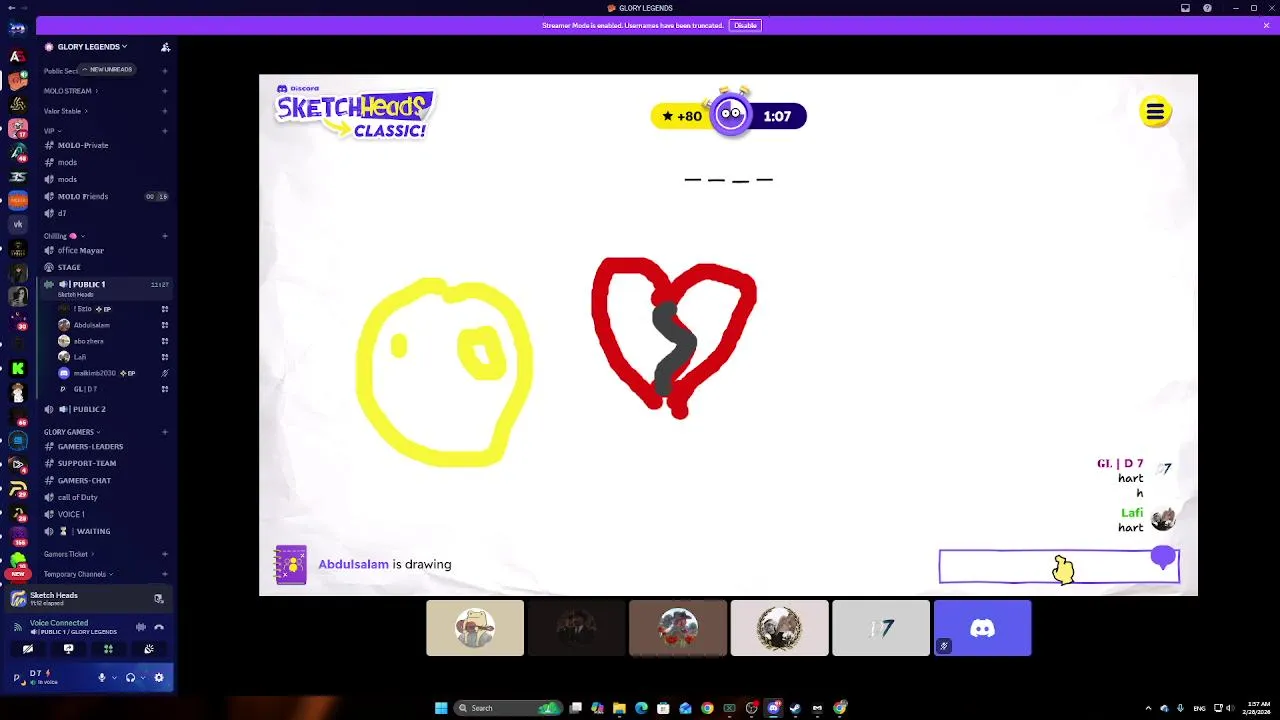Image resolution: width=1280 pixels, height=720 pixels.
Task: Open microphone input options arrow
Action: (x=113, y=678)
